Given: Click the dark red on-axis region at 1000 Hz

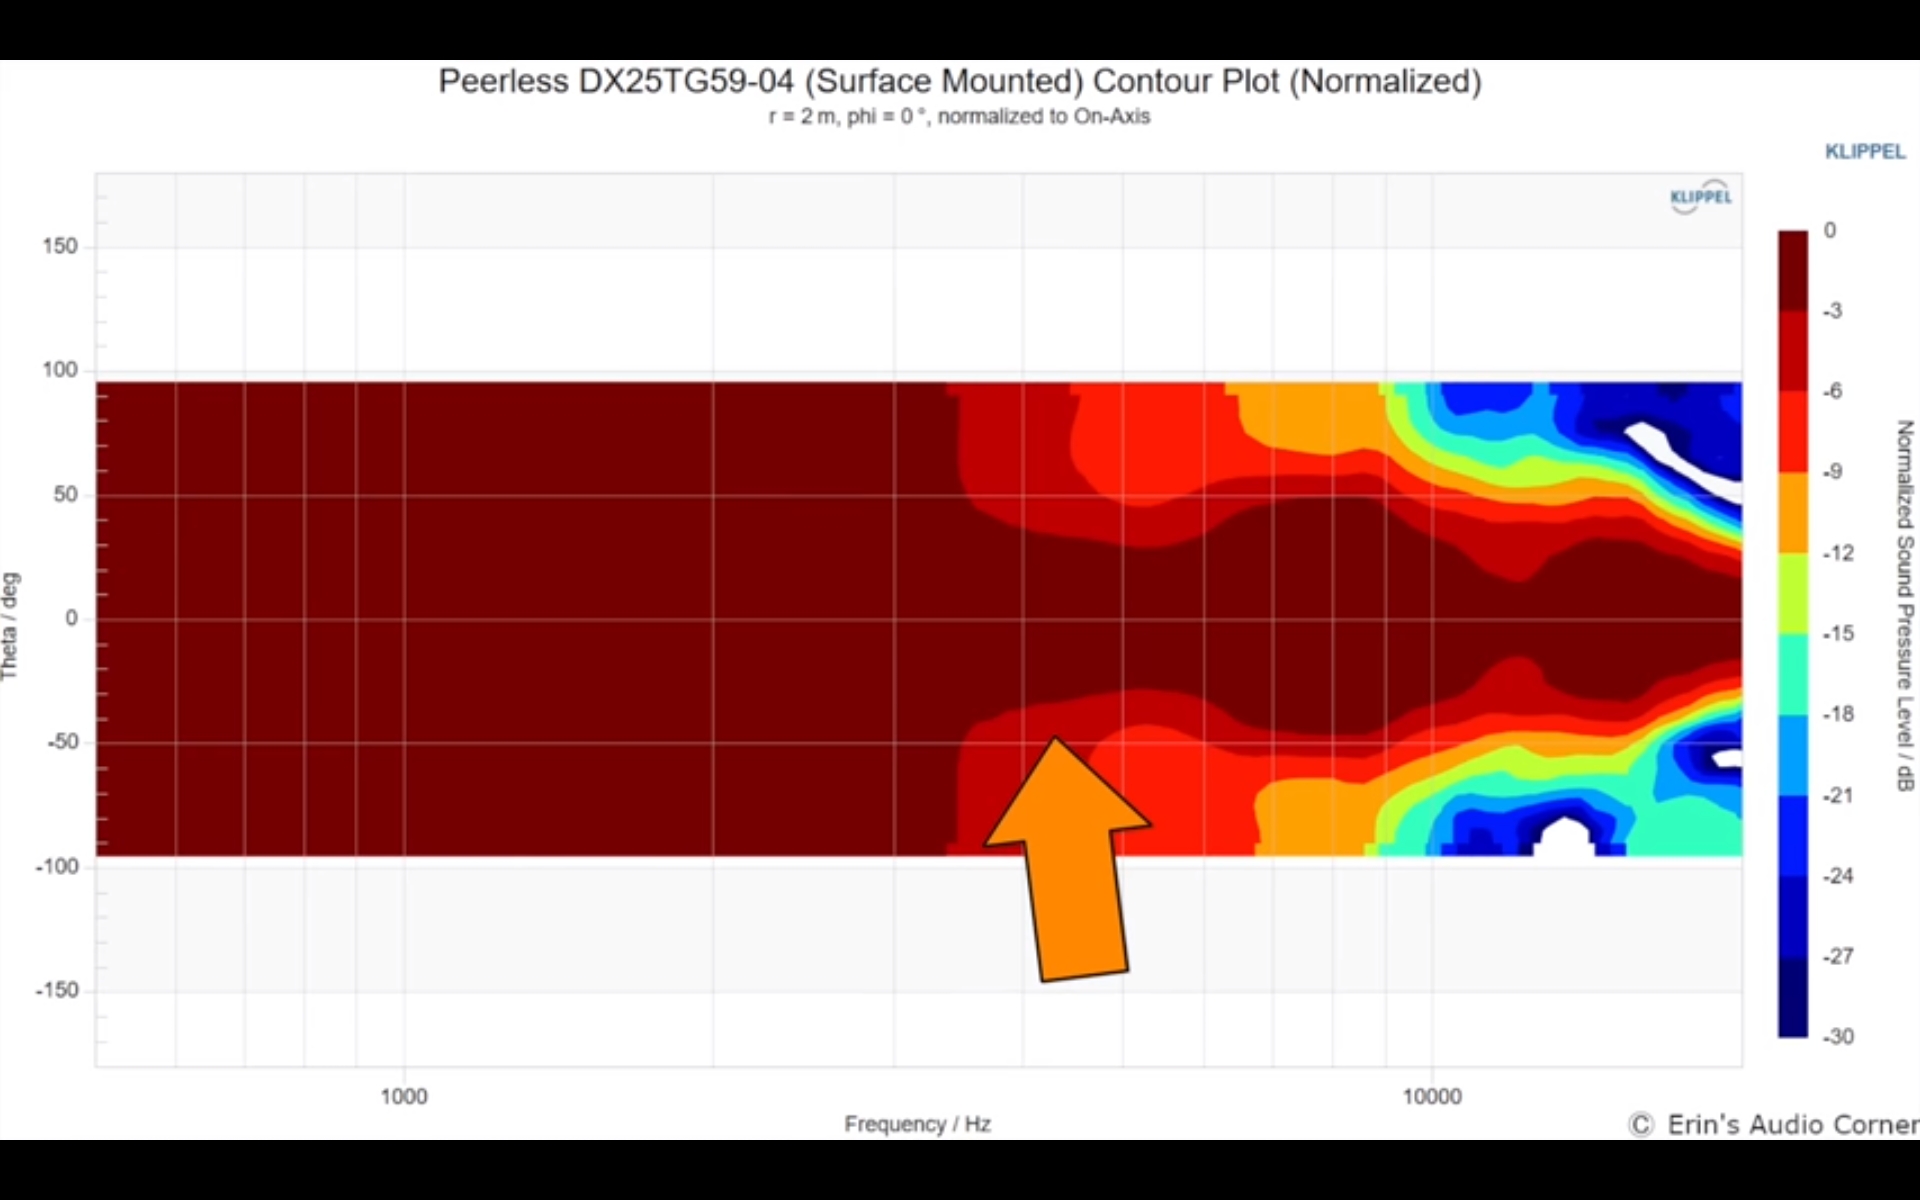Looking at the screenshot, I should pyautogui.click(x=404, y=618).
